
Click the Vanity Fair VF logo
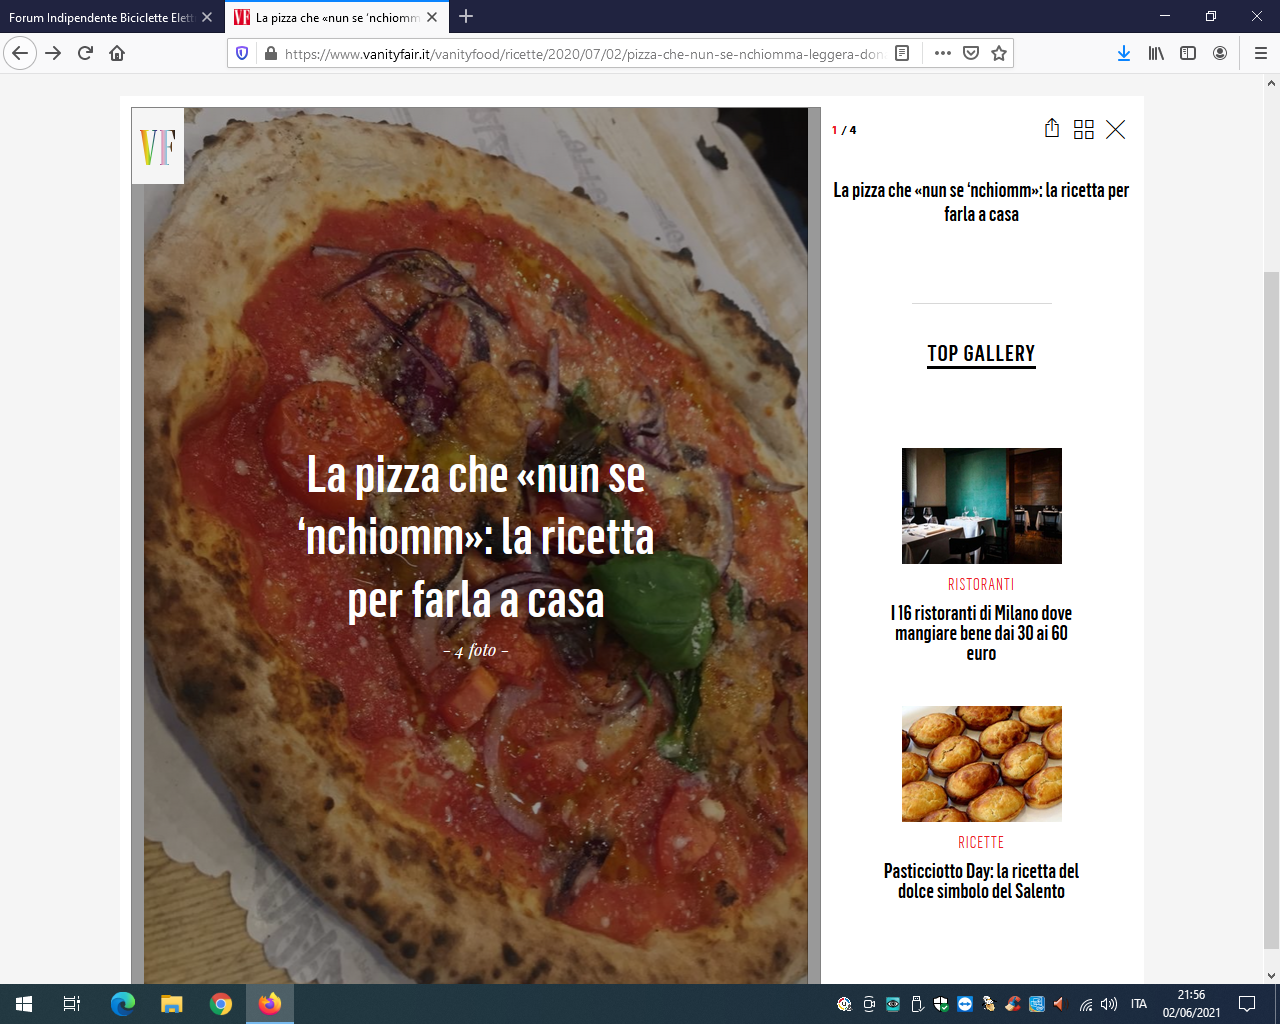click(x=158, y=146)
